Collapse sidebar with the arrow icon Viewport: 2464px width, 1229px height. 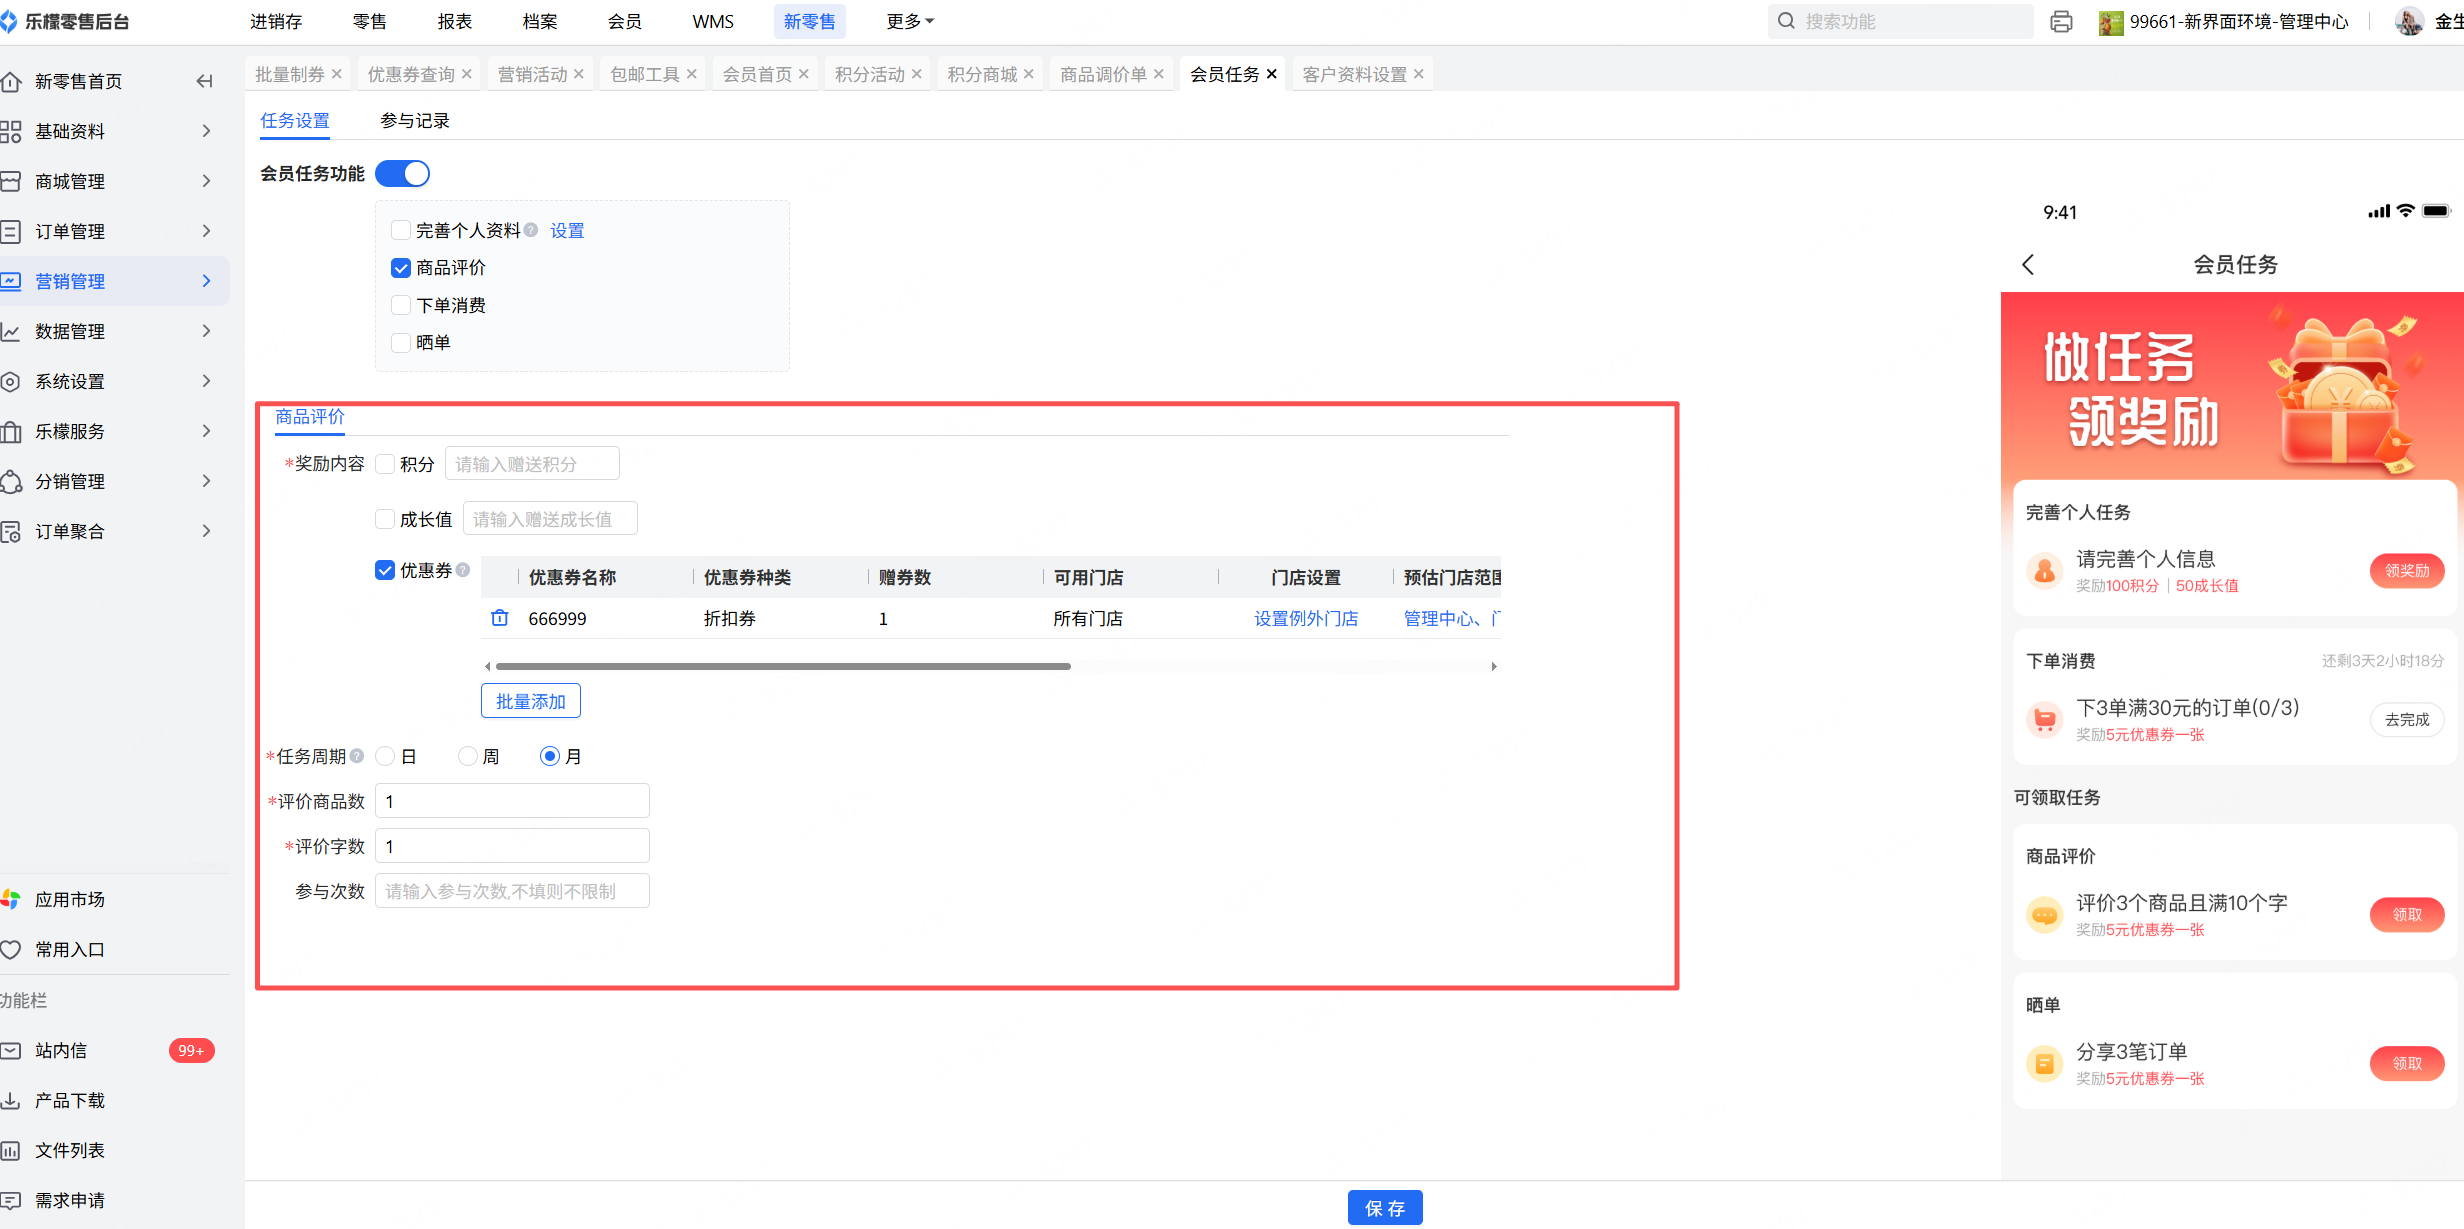click(x=205, y=81)
